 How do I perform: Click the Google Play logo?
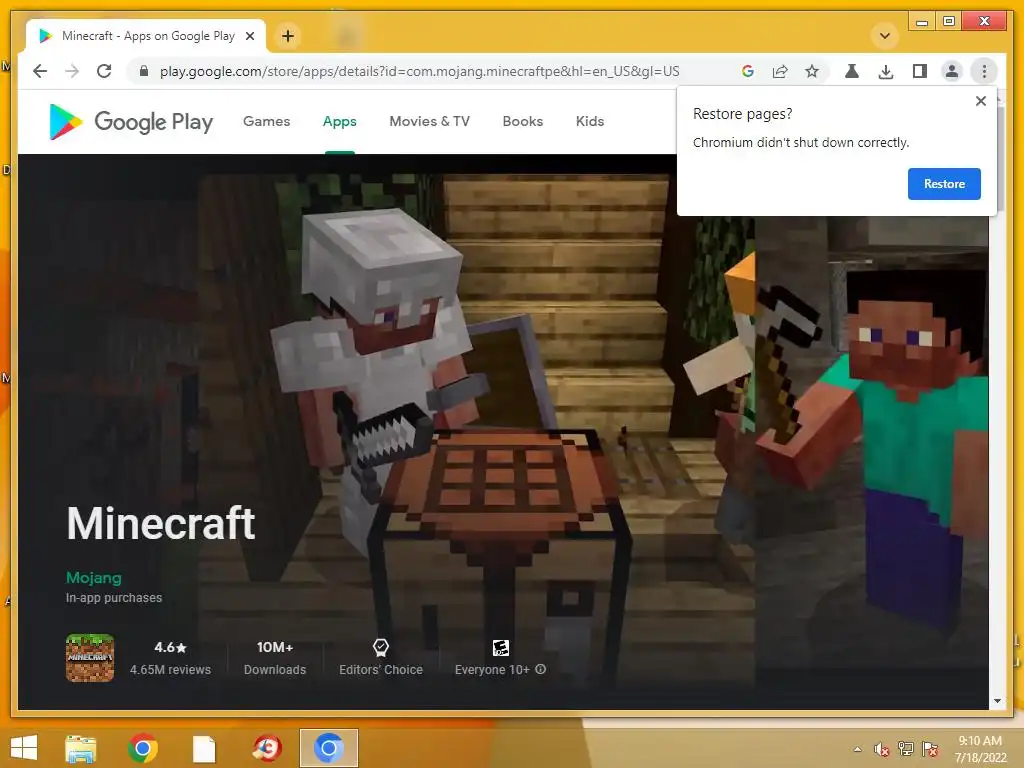[x=131, y=121]
